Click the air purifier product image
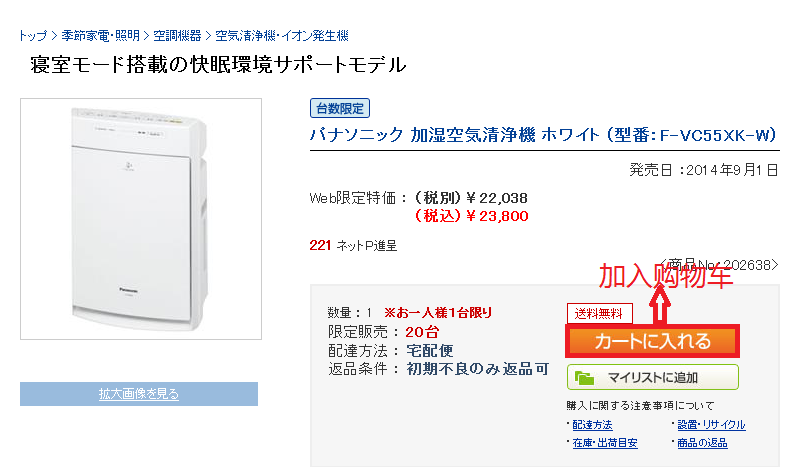The width and height of the screenshot is (789, 467). (141, 218)
